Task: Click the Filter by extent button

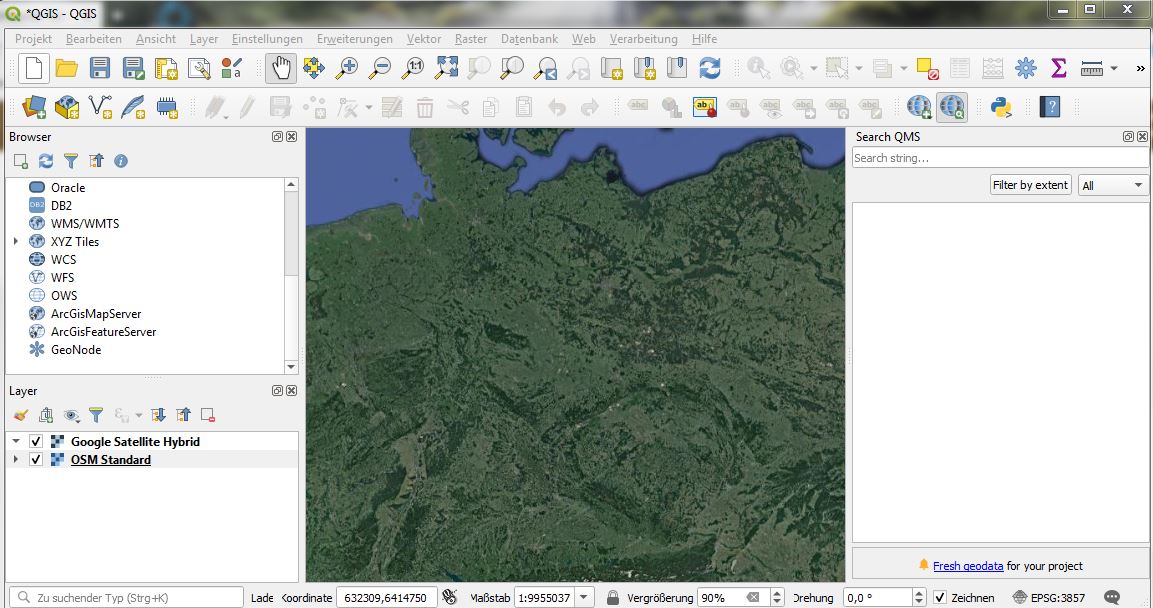Action: [x=1030, y=185]
